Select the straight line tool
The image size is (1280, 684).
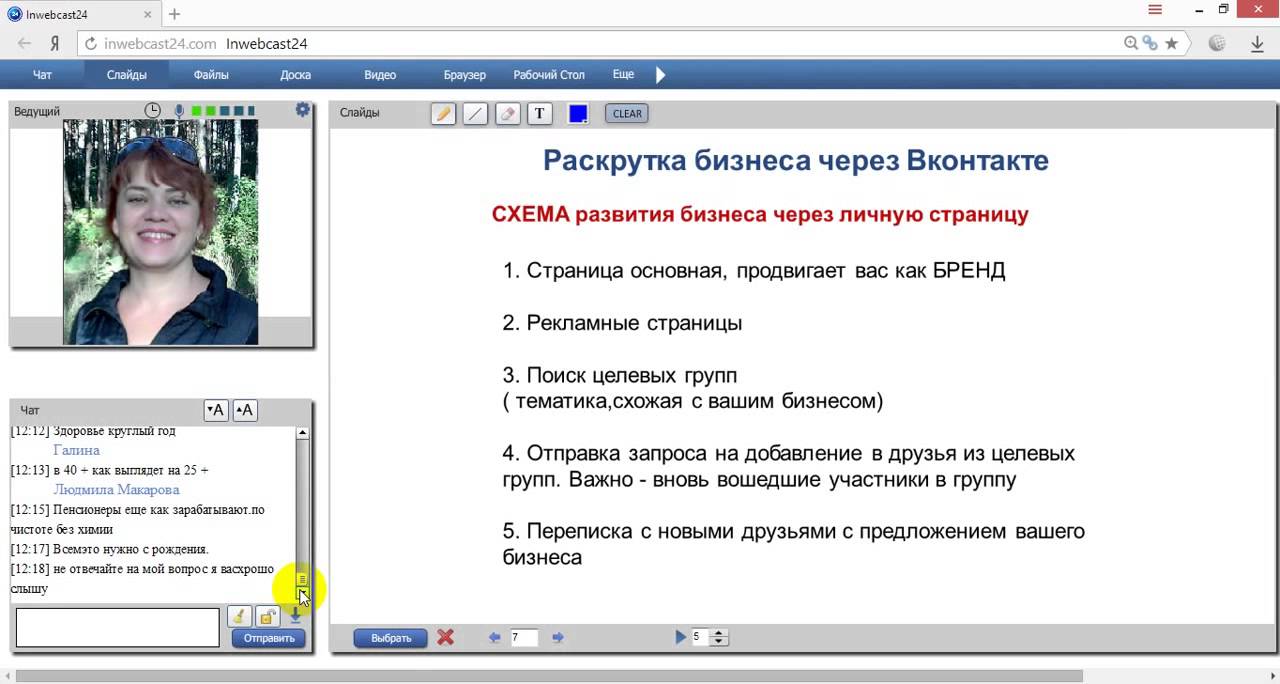point(475,113)
